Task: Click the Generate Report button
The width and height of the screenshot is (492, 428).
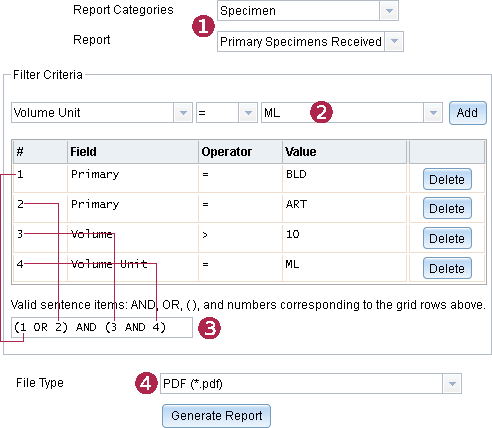Action: 217,416
